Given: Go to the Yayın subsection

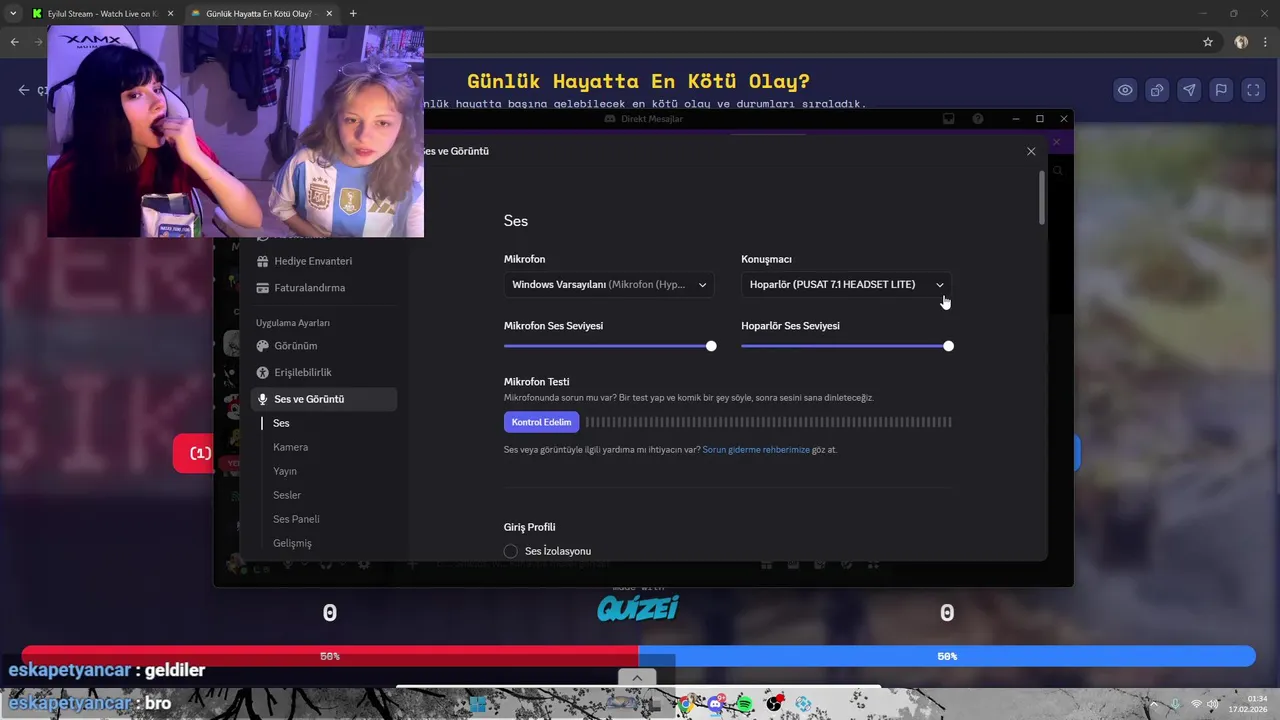Looking at the screenshot, I should (285, 471).
